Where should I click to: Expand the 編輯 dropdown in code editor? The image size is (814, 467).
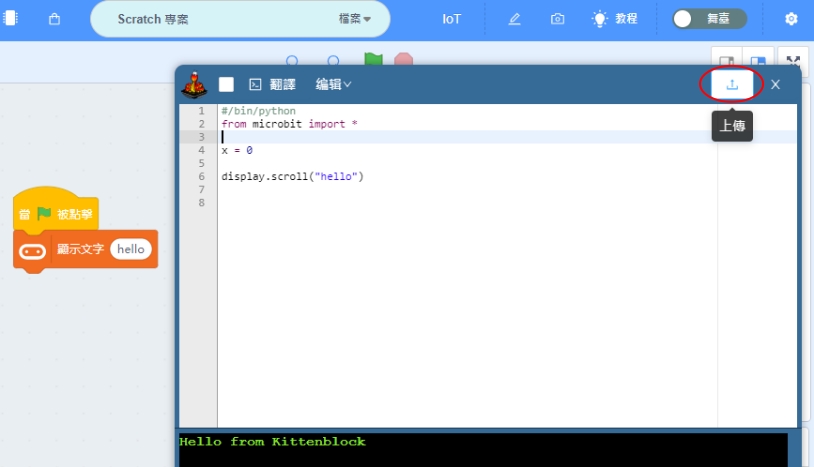333,85
